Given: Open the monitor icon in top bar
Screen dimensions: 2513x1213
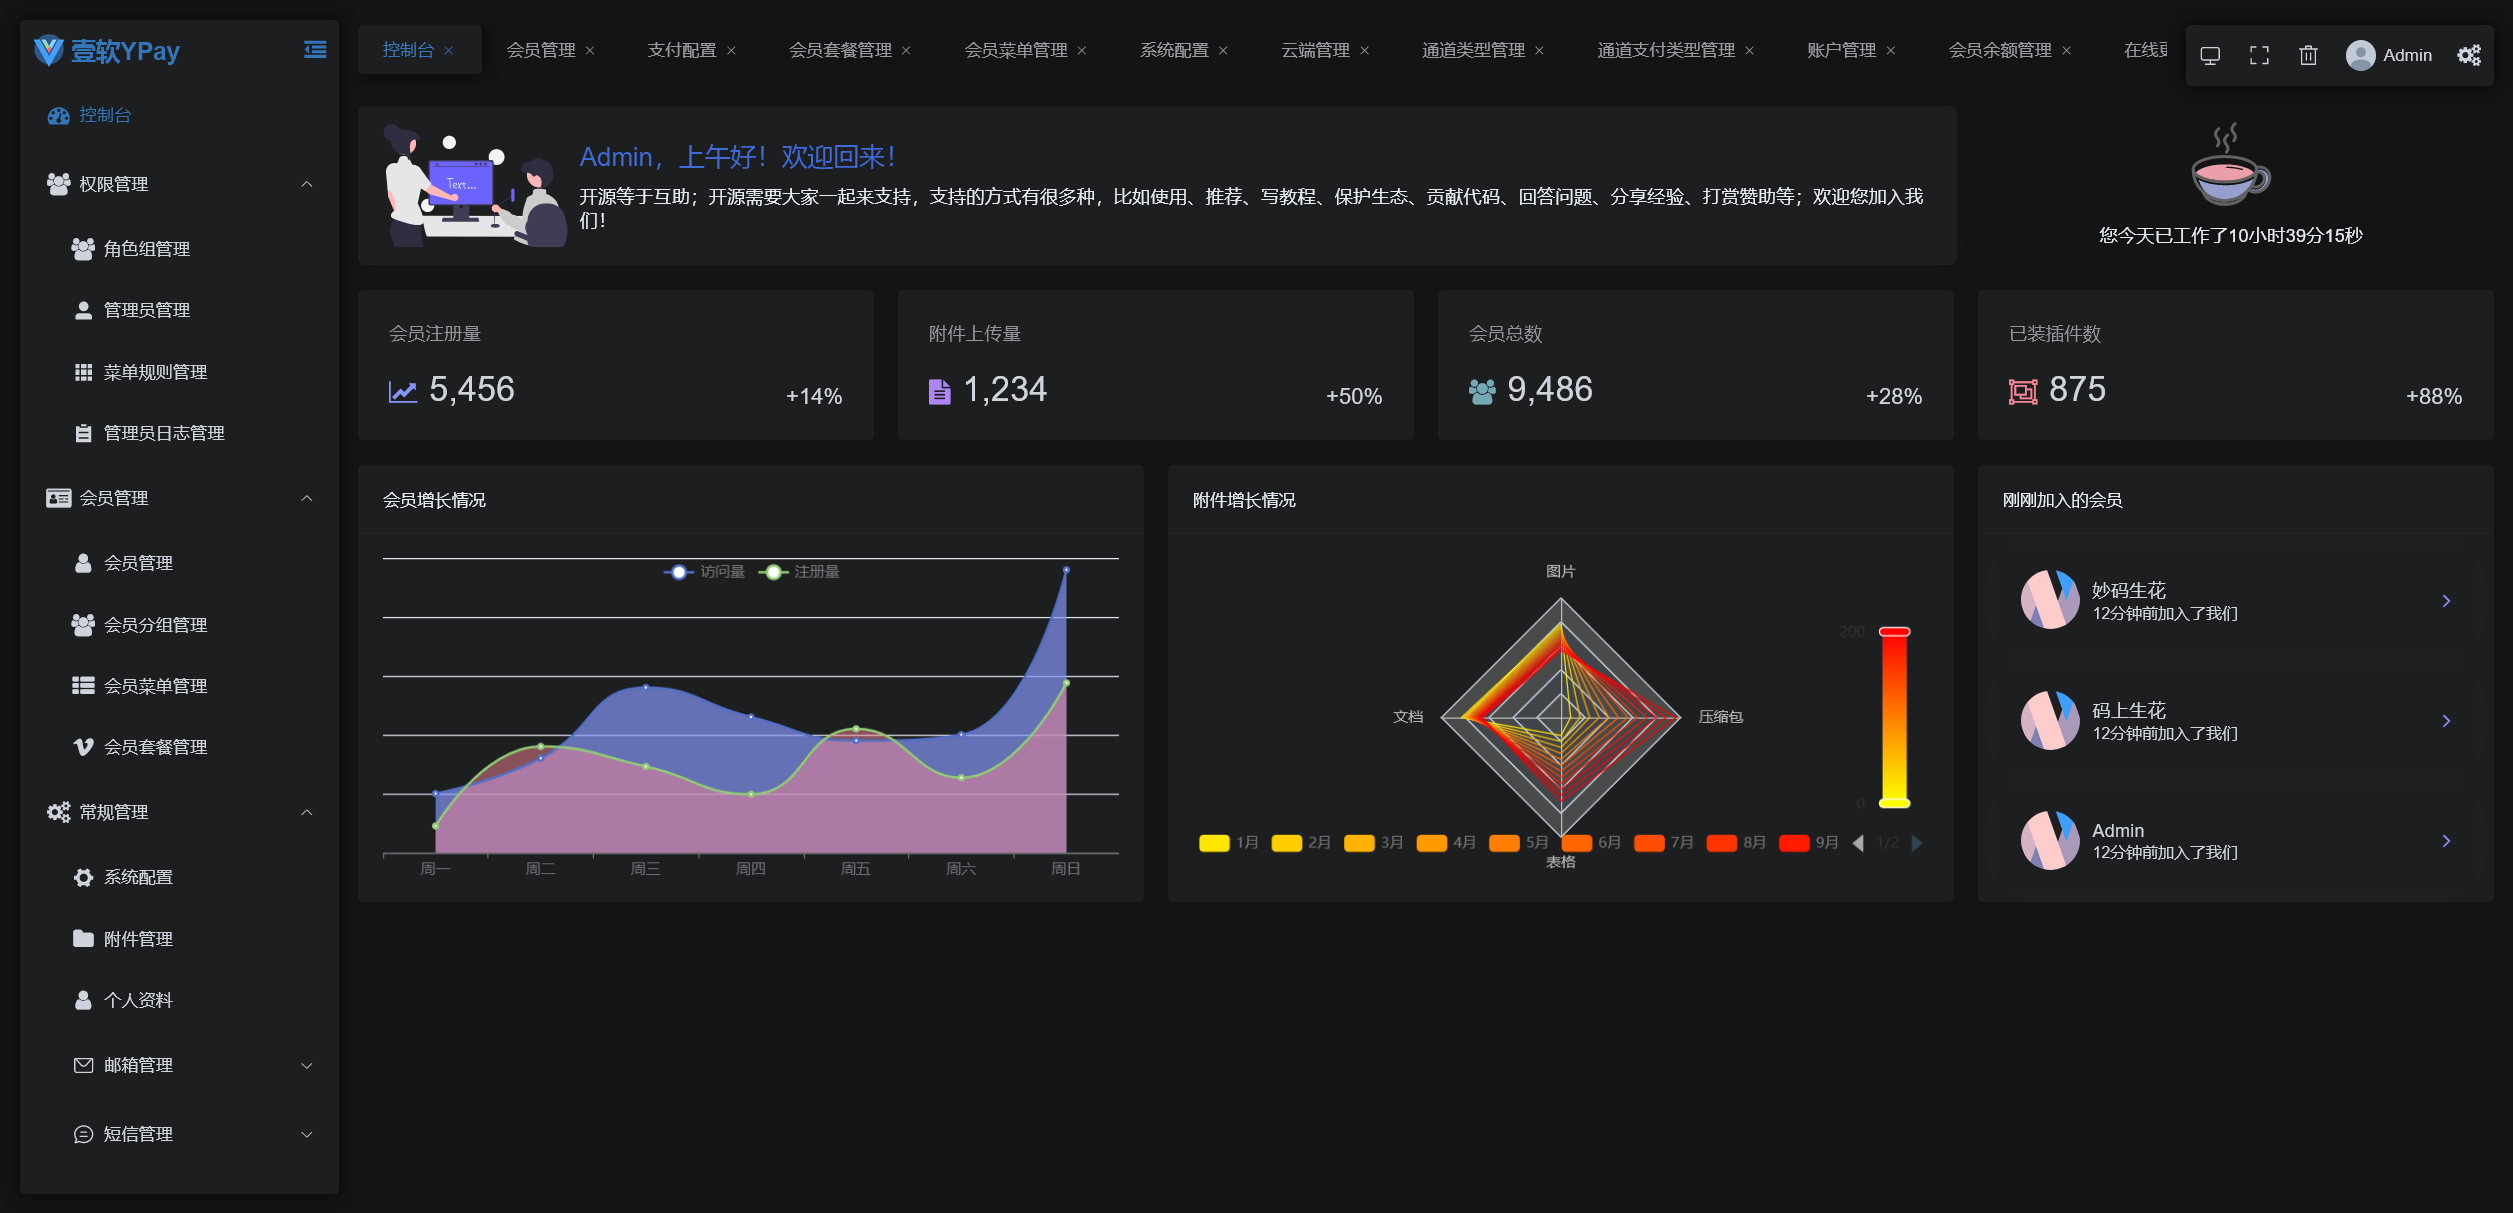Looking at the screenshot, I should tap(2210, 55).
